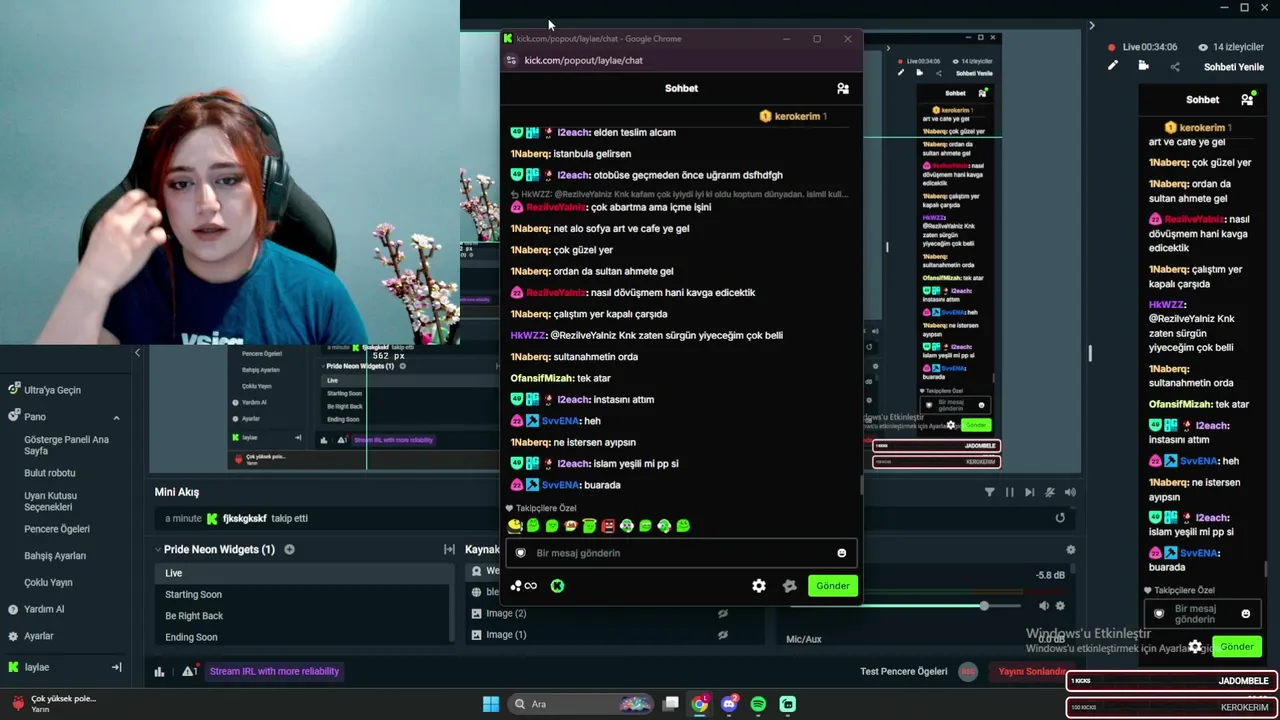The width and height of the screenshot is (1280, 720).
Task: Open the emoji picker in Chrome chat popout
Action: [841, 553]
